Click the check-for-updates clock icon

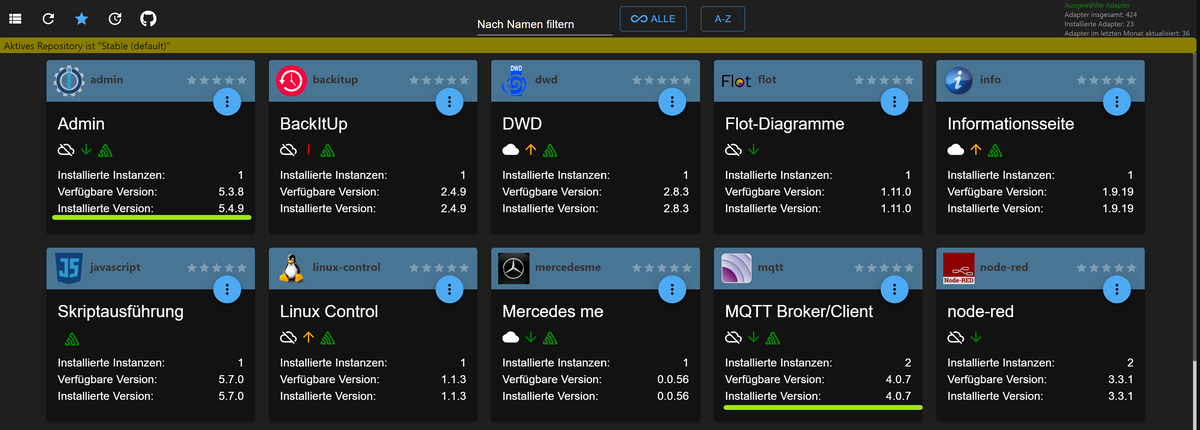tap(115, 19)
